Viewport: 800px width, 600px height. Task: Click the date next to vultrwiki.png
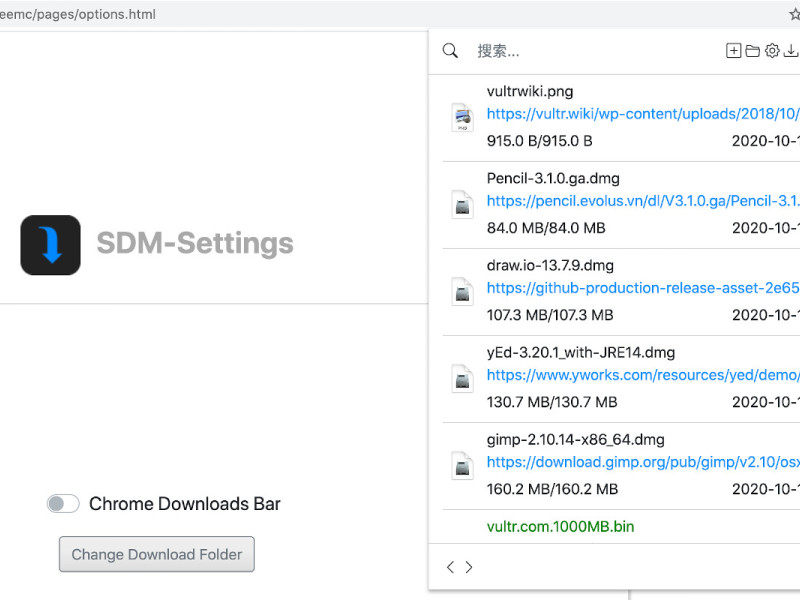[765, 141]
